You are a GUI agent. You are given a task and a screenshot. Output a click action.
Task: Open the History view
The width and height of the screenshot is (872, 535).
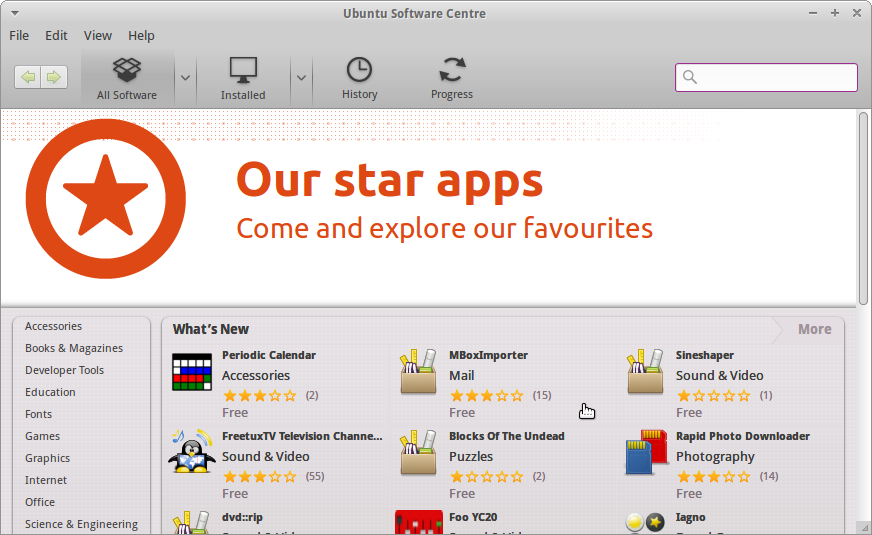pos(359,78)
